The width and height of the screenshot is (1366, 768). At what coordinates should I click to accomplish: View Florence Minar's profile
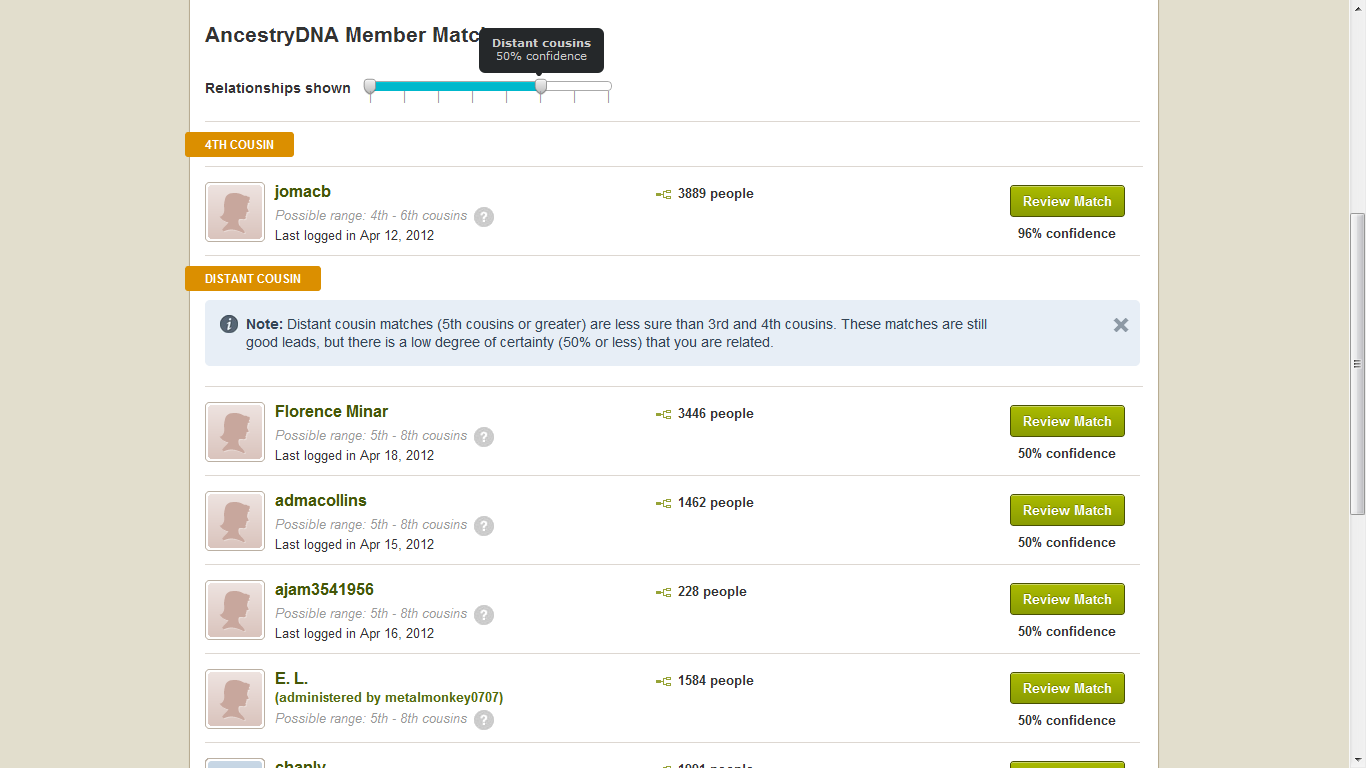(331, 411)
